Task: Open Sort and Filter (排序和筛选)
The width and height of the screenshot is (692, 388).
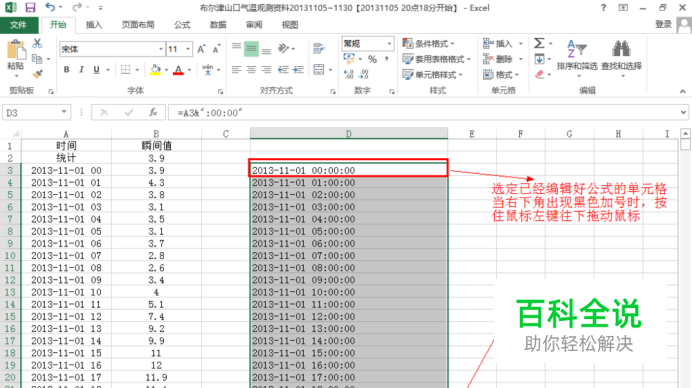Action: pos(577,58)
